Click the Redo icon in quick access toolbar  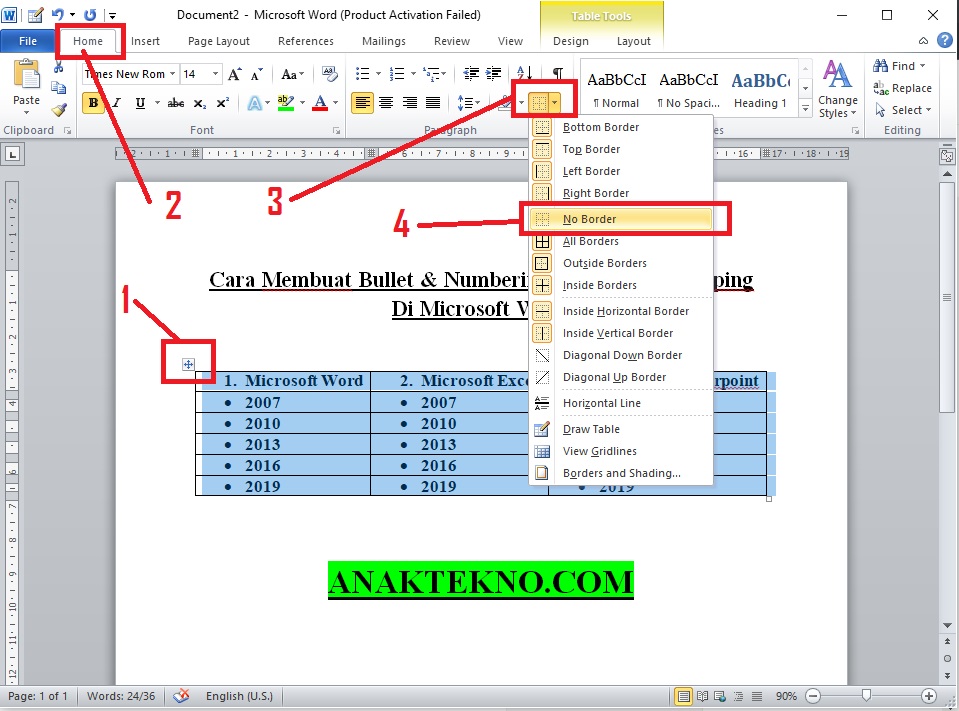click(x=90, y=15)
